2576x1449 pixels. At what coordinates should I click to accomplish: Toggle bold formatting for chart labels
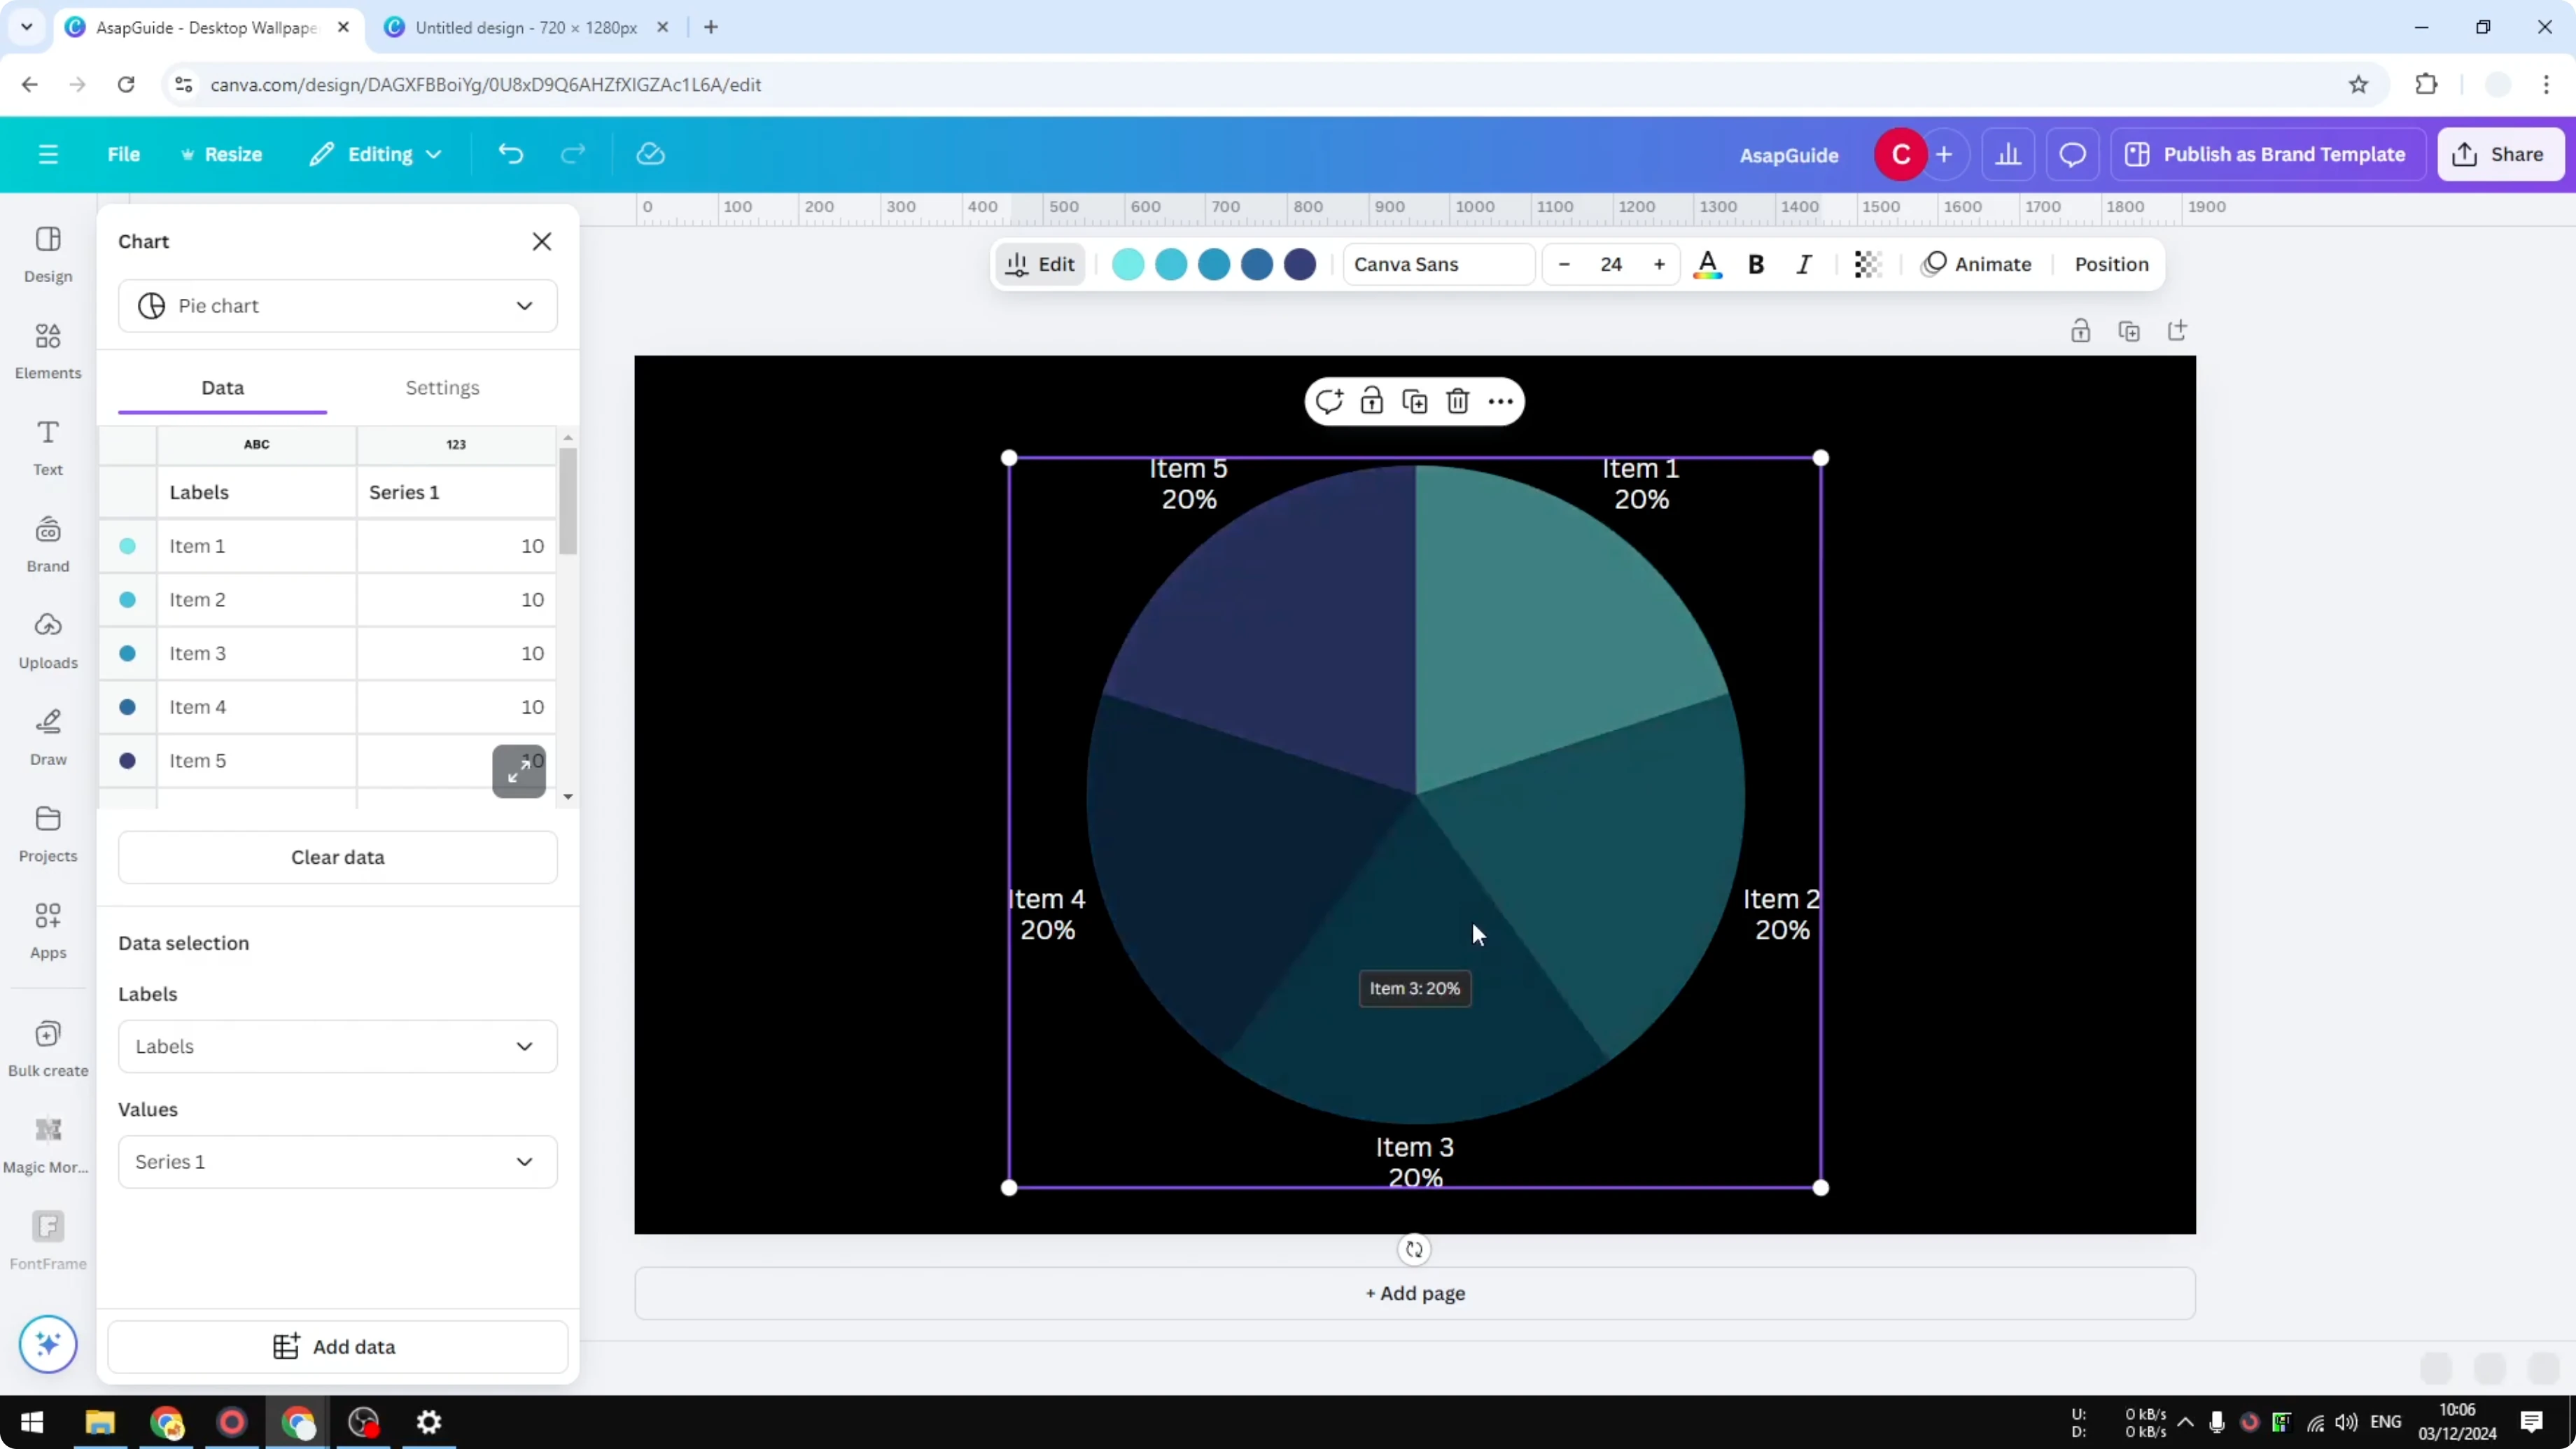pyautogui.click(x=1757, y=264)
